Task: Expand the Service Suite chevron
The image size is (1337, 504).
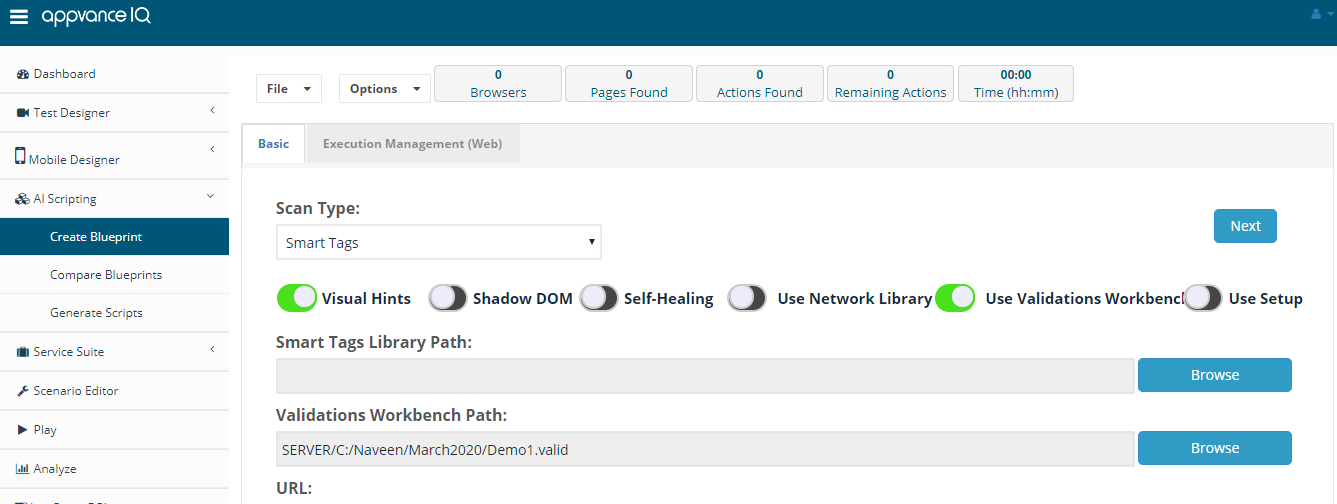Action: [x=212, y=349]
